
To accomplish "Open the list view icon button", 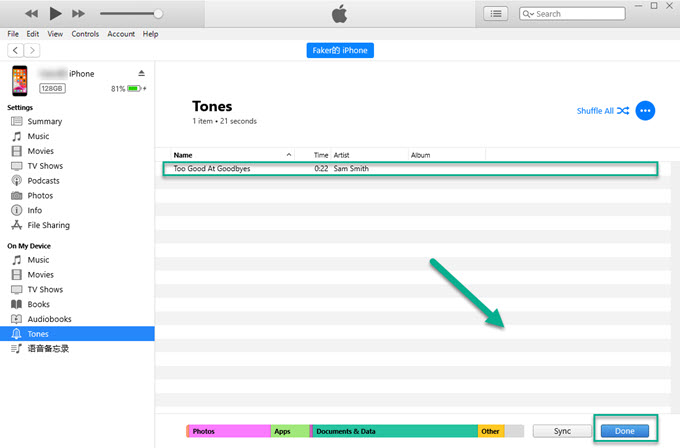I will click(x=496, y=14).
